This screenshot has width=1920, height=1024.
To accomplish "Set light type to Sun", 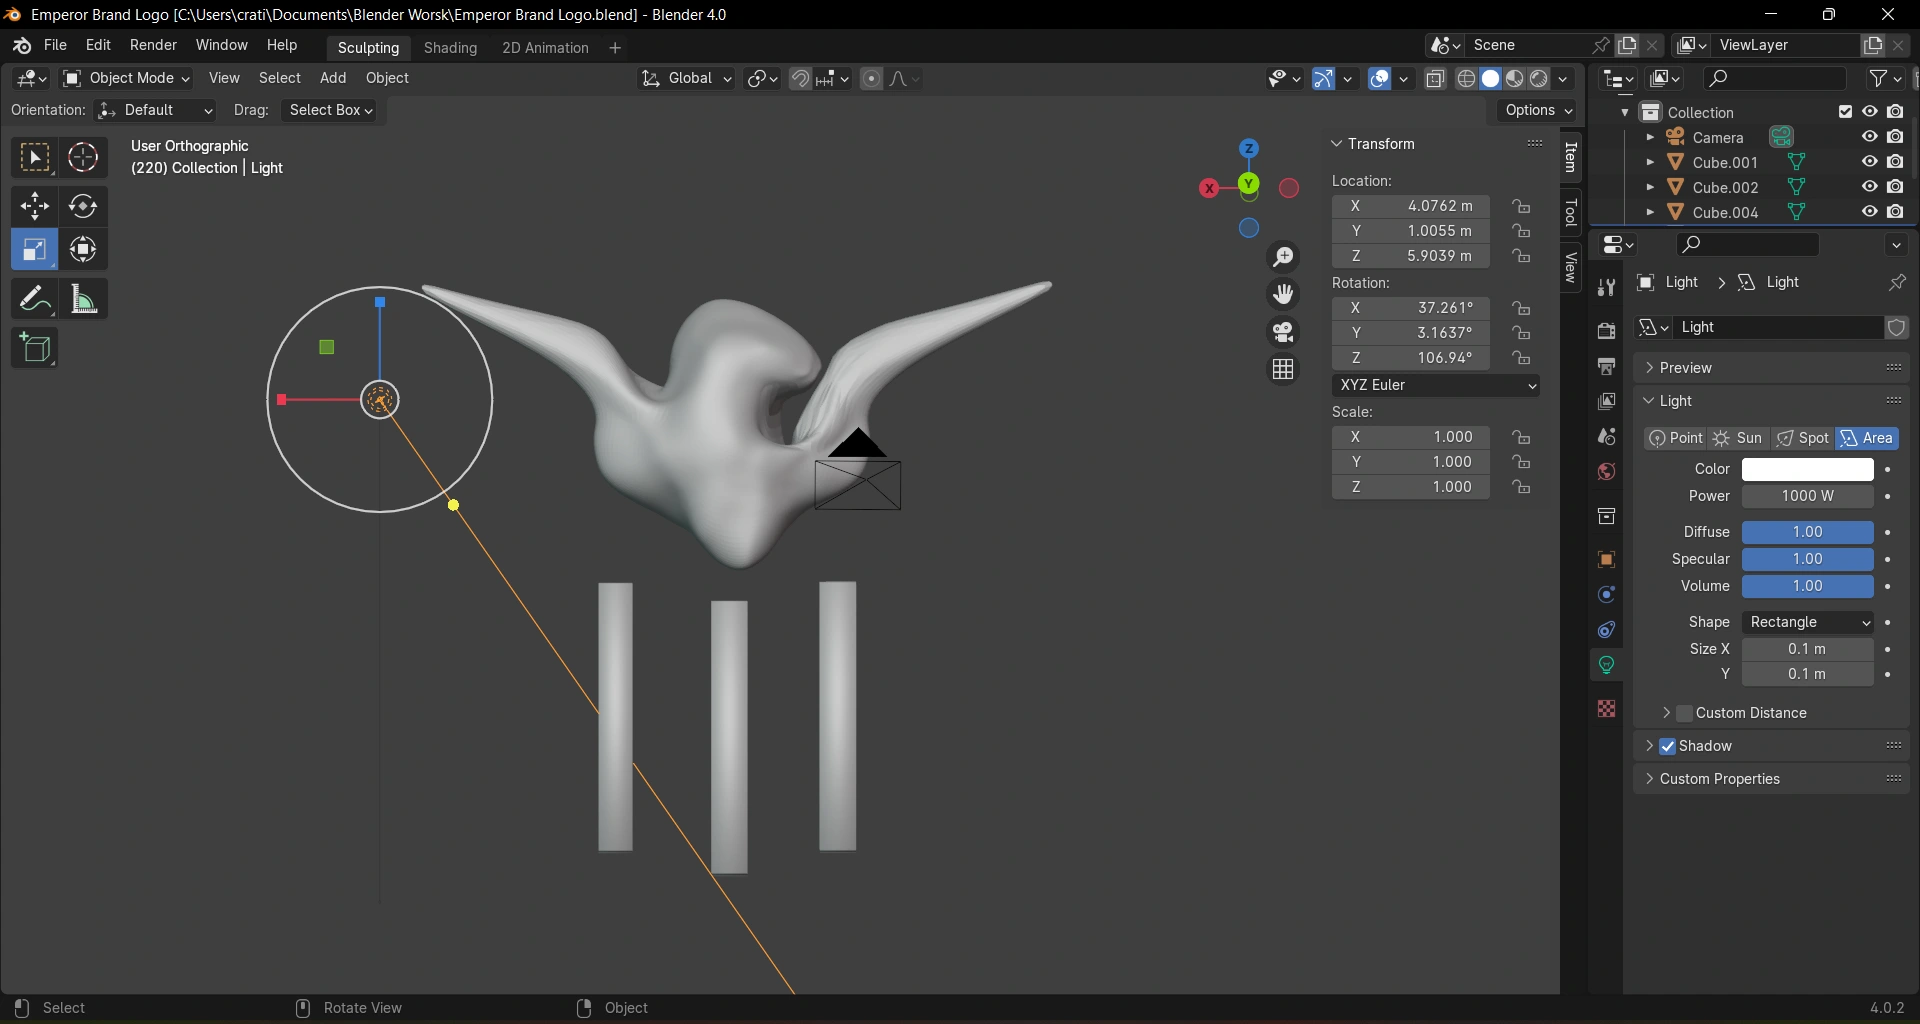I will [x=1739, y=439].
